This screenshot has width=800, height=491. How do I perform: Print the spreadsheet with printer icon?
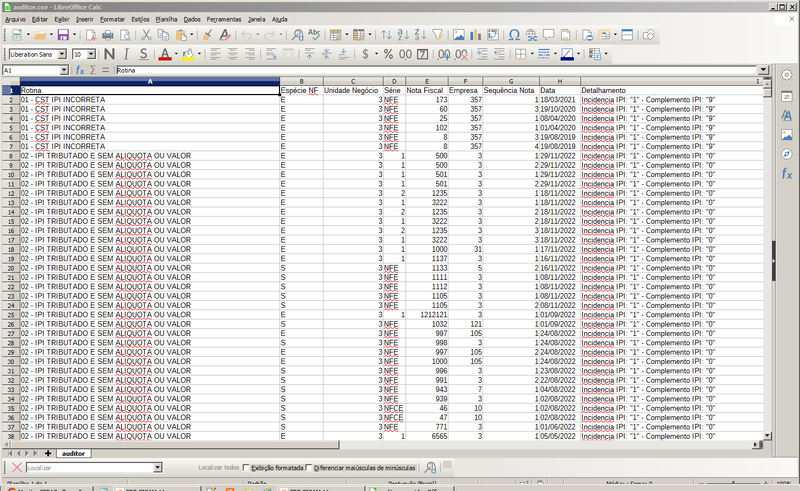108,35
